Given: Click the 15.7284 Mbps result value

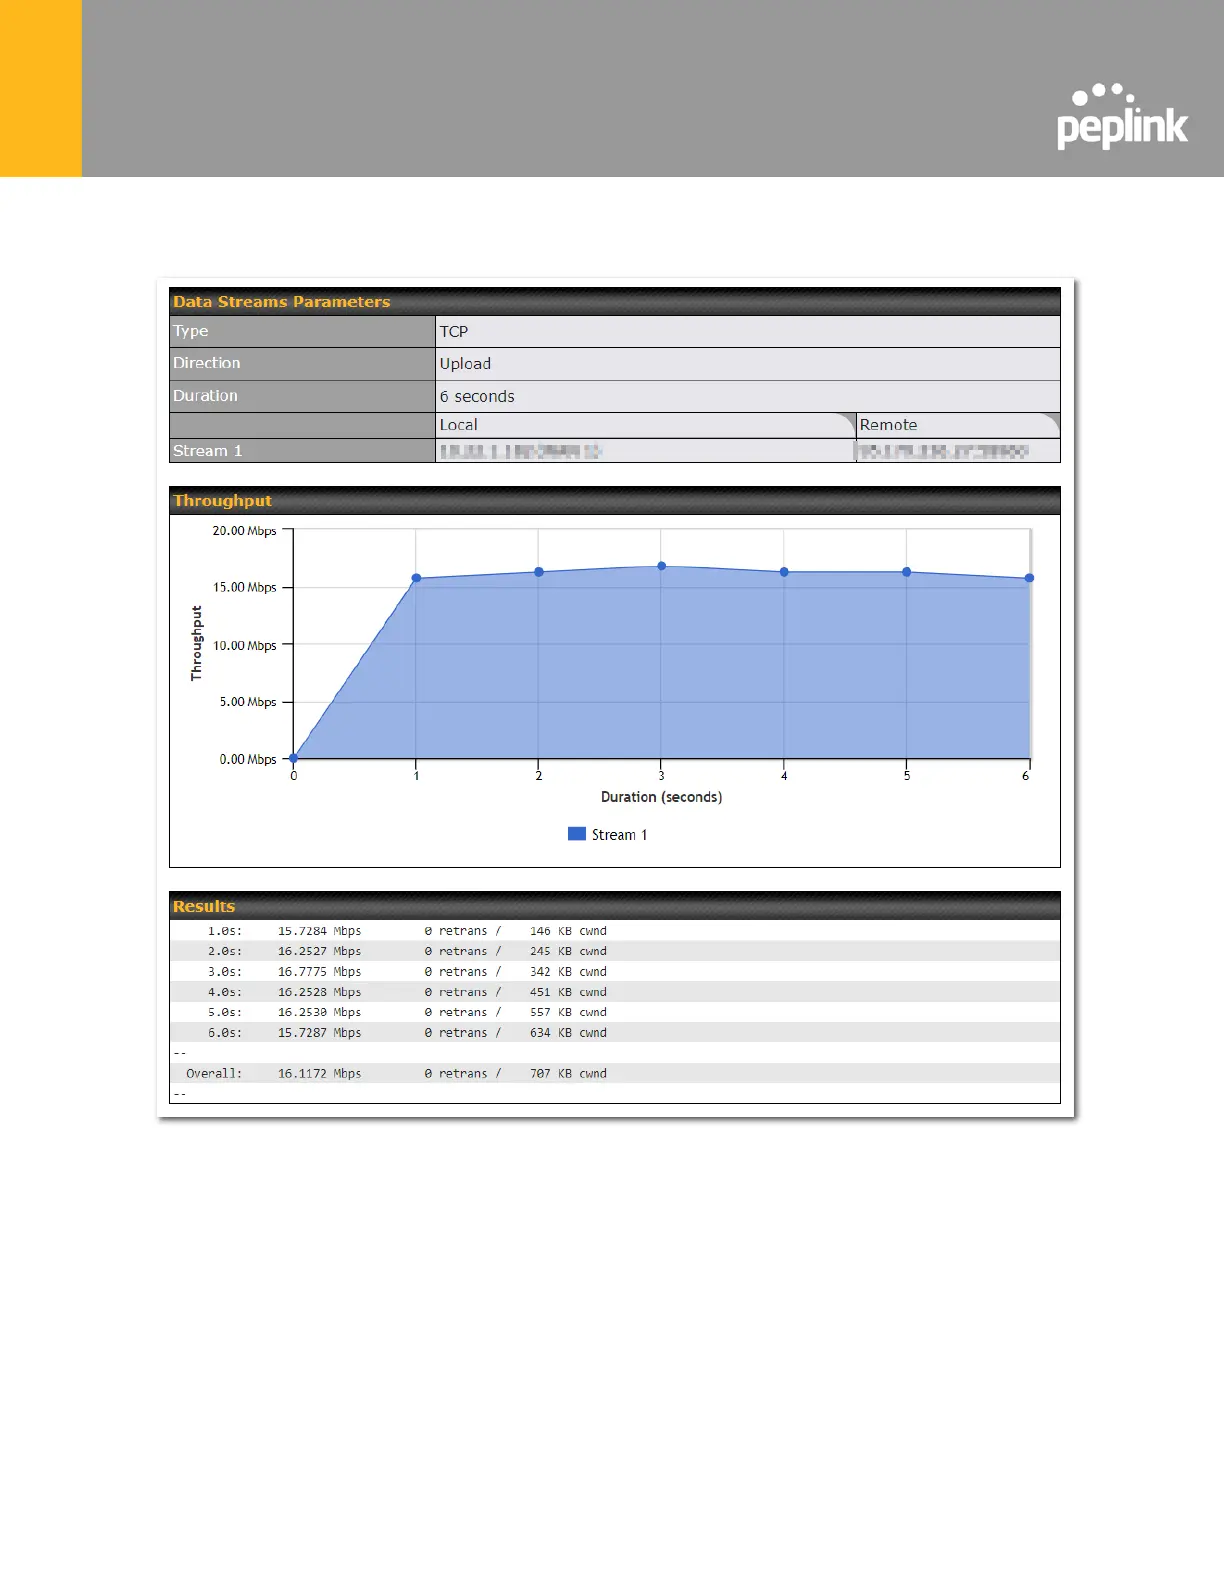Looking at the screenshot, I should (319, 931).
